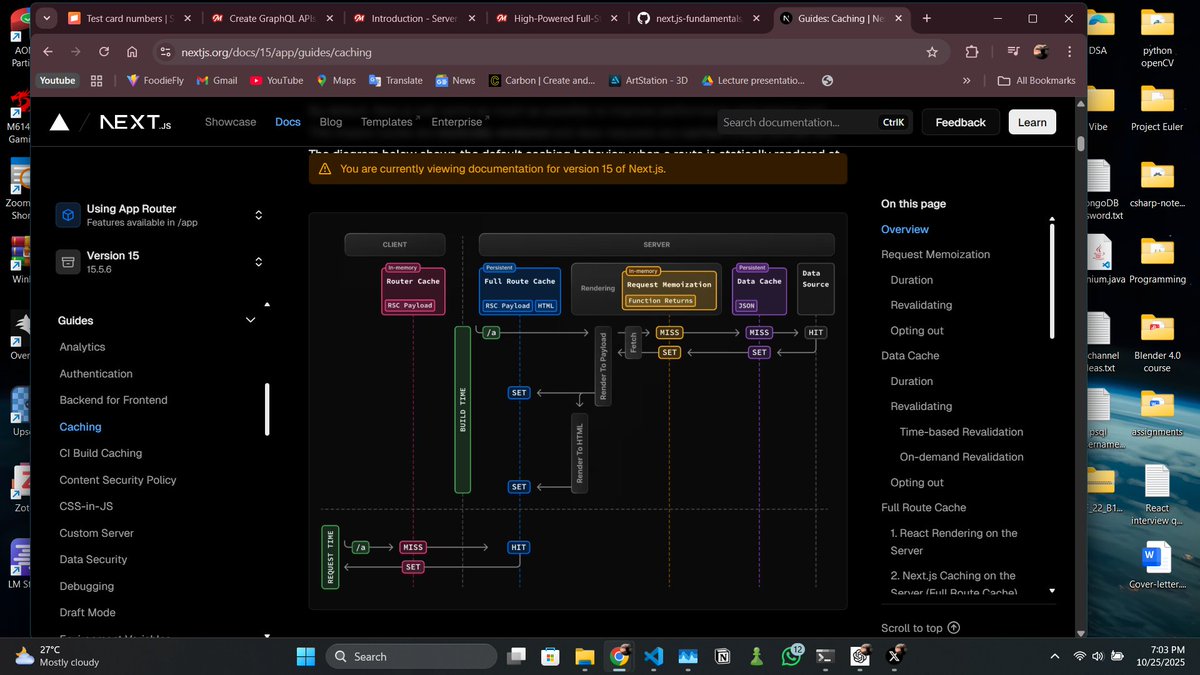
Task: Switch to the Create GraphQL APIs tab
Action: point(274,18)
